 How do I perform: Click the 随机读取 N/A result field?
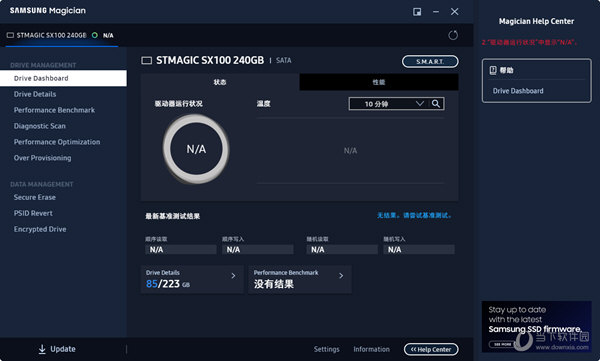[342, 250]
